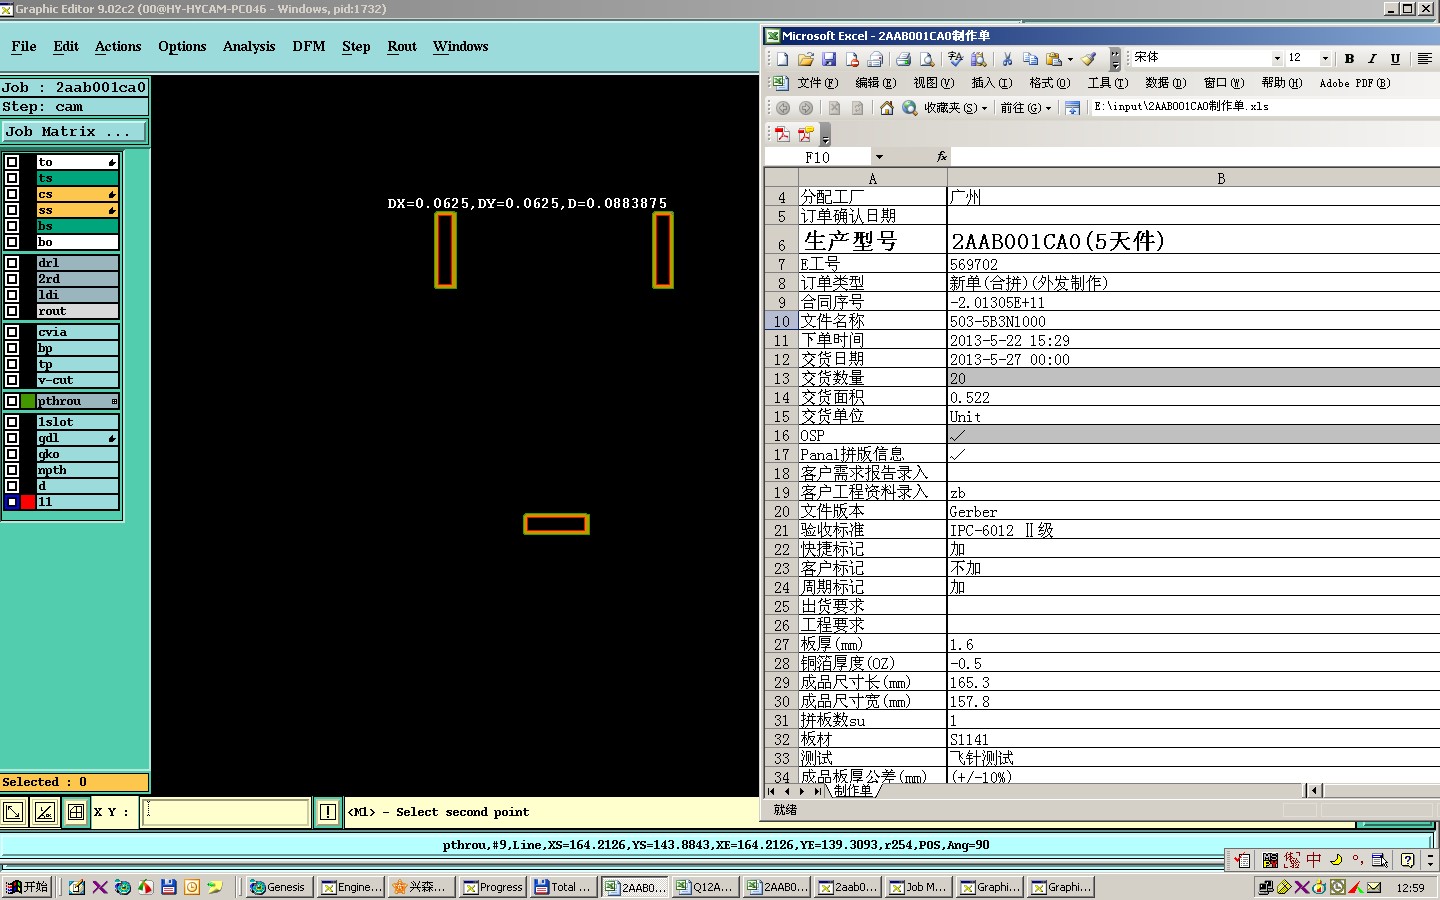Screen dimensions: 1440x900
Task: Click the Genesis taskbar button
Action: point(278,887)
